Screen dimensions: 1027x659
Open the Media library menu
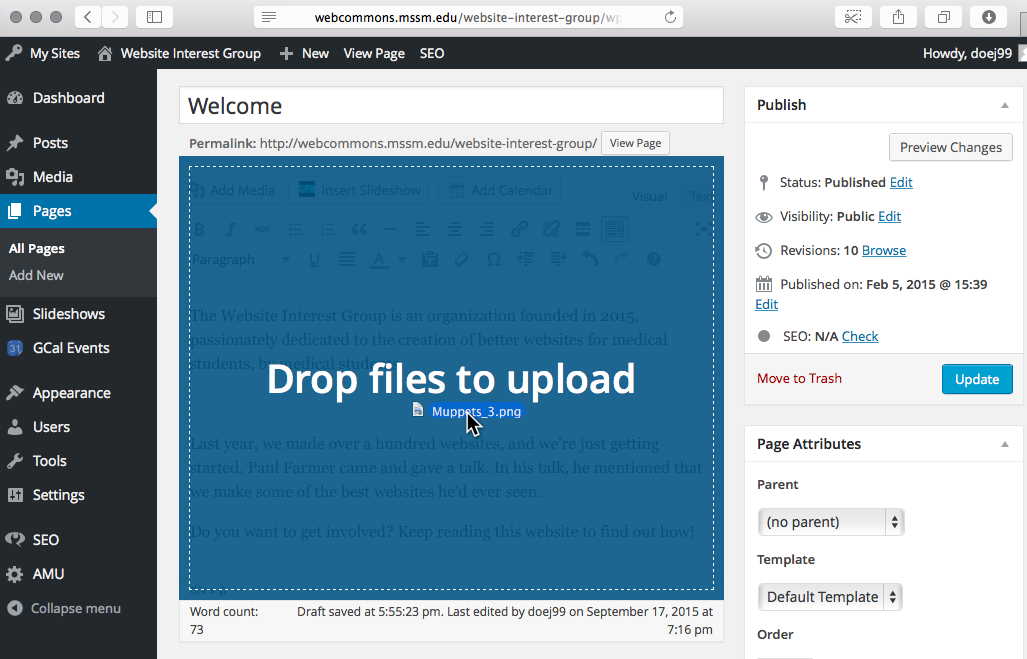pos(52,177)
